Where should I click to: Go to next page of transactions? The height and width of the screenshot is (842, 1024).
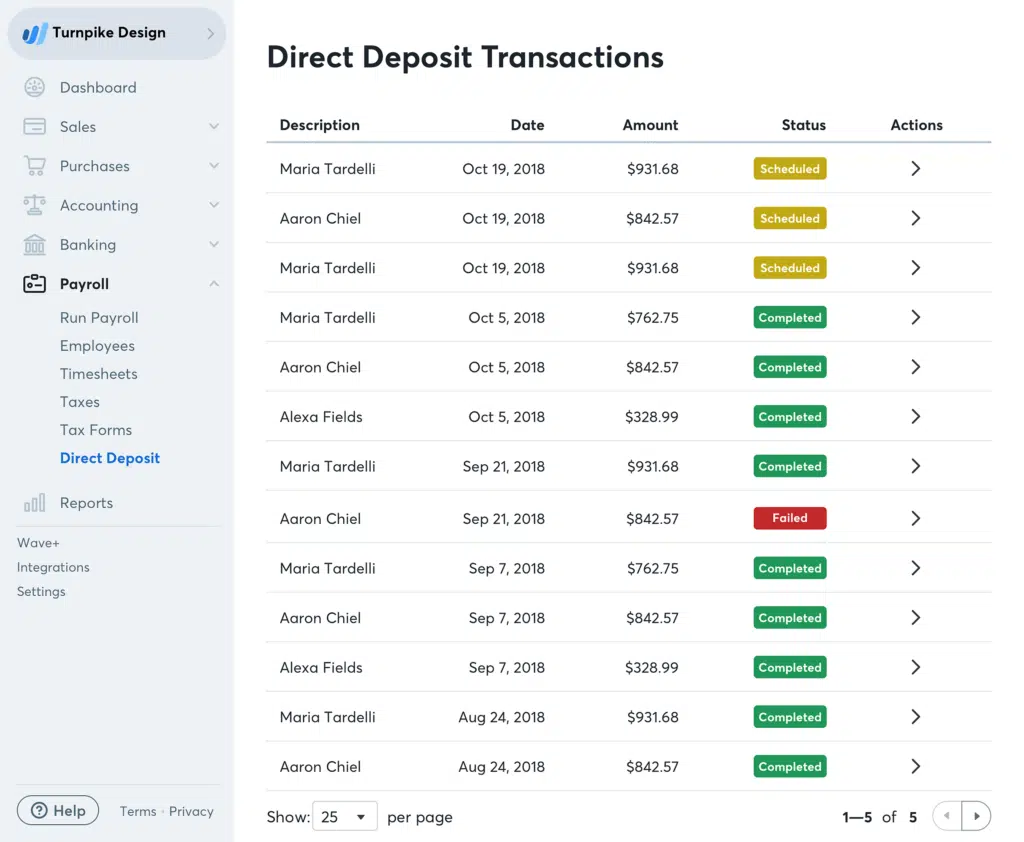pyautogui.click(x=976, y=817)
